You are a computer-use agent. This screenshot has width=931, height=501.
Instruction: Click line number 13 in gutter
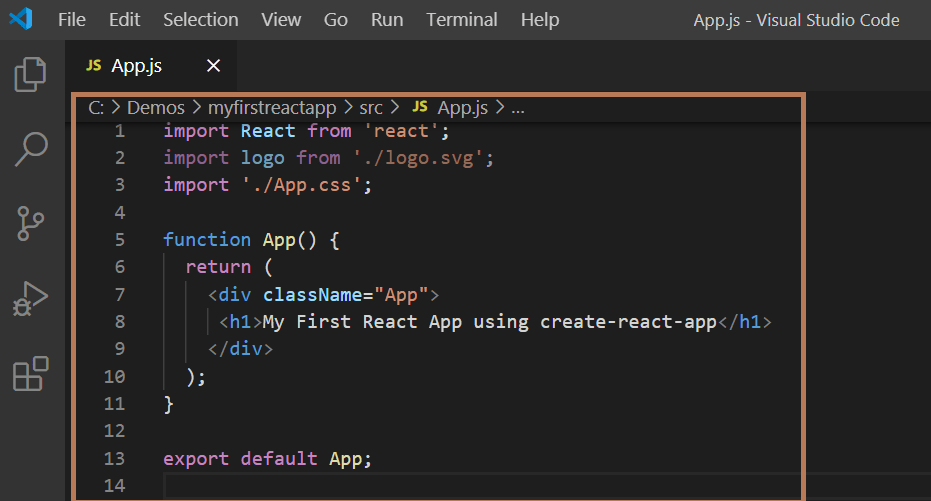click(x=114, y=458)
